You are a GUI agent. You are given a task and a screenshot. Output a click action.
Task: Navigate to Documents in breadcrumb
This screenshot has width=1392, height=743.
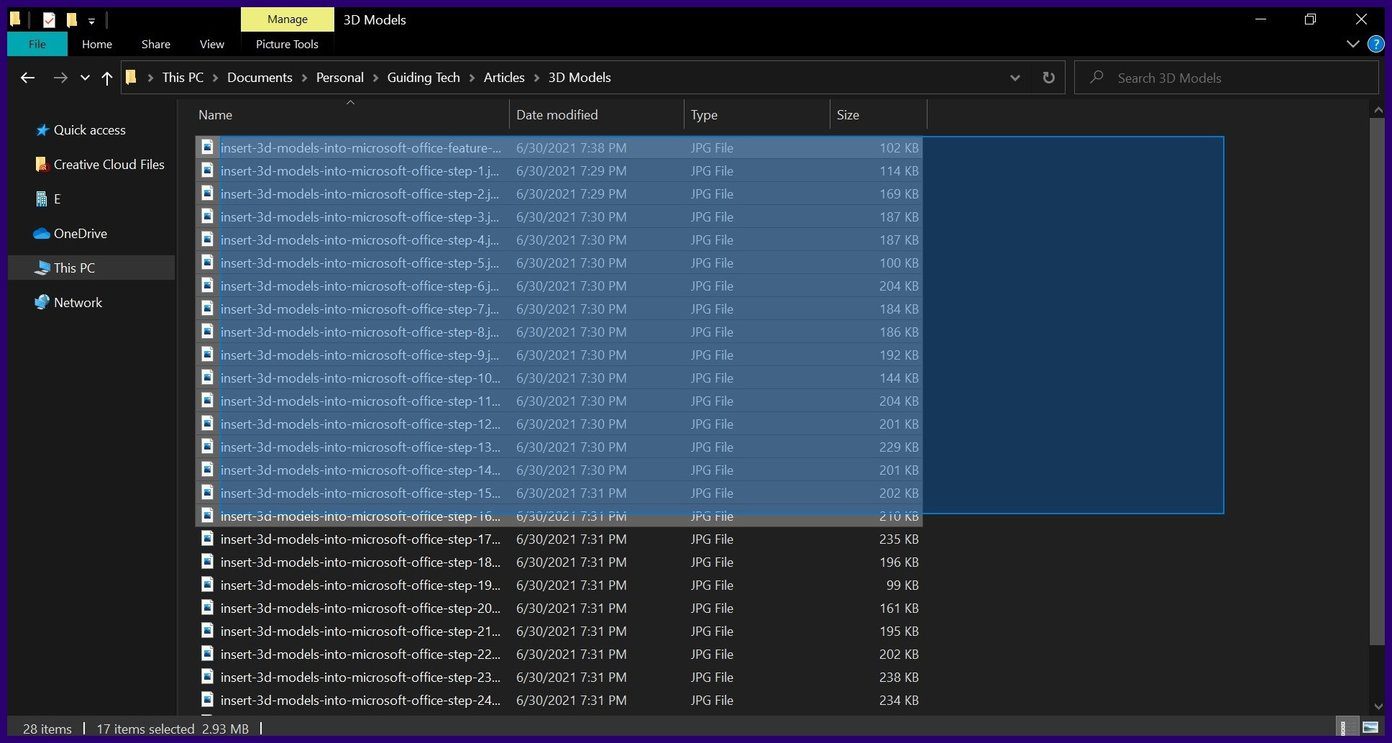tap(260, 78)
